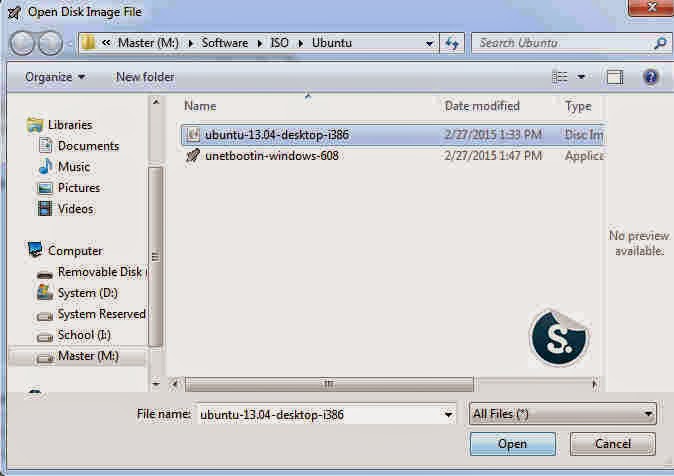Click New folder in the toolbar

click(145, 77)
